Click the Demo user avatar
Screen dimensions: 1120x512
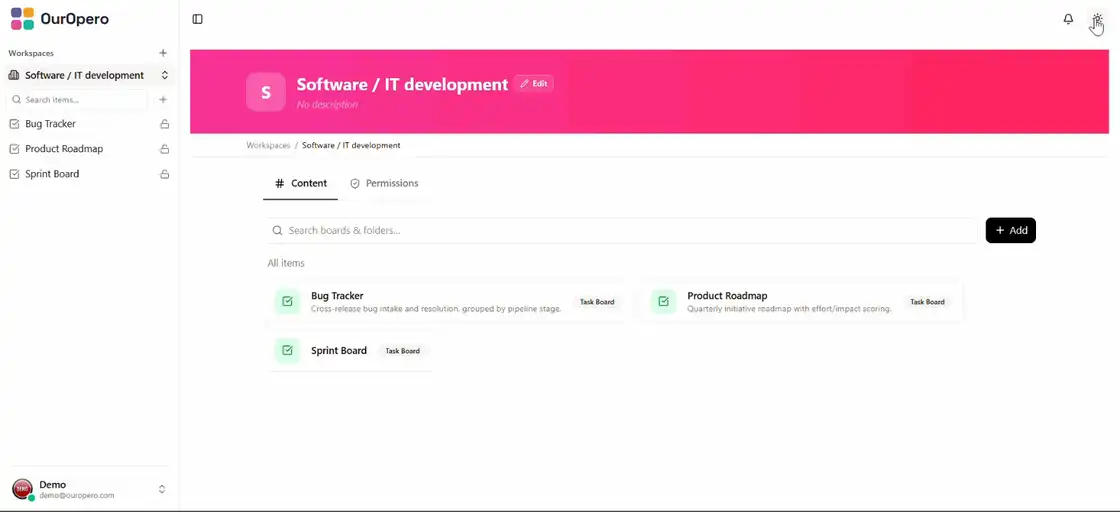[x=22, y=489]
